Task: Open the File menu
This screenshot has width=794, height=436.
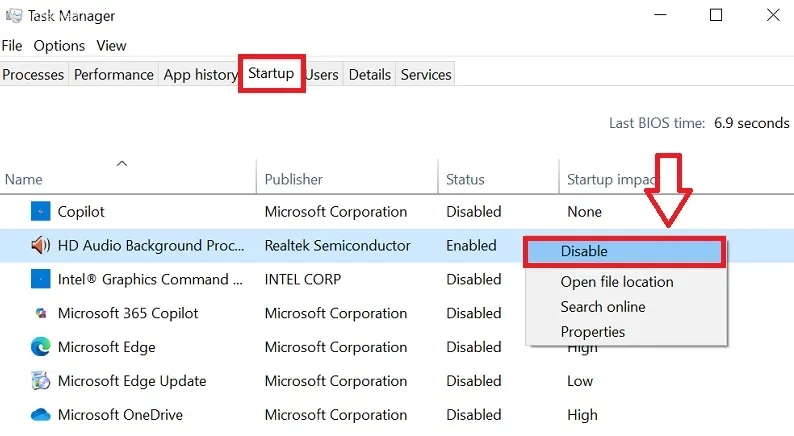Action: point(12,46)
